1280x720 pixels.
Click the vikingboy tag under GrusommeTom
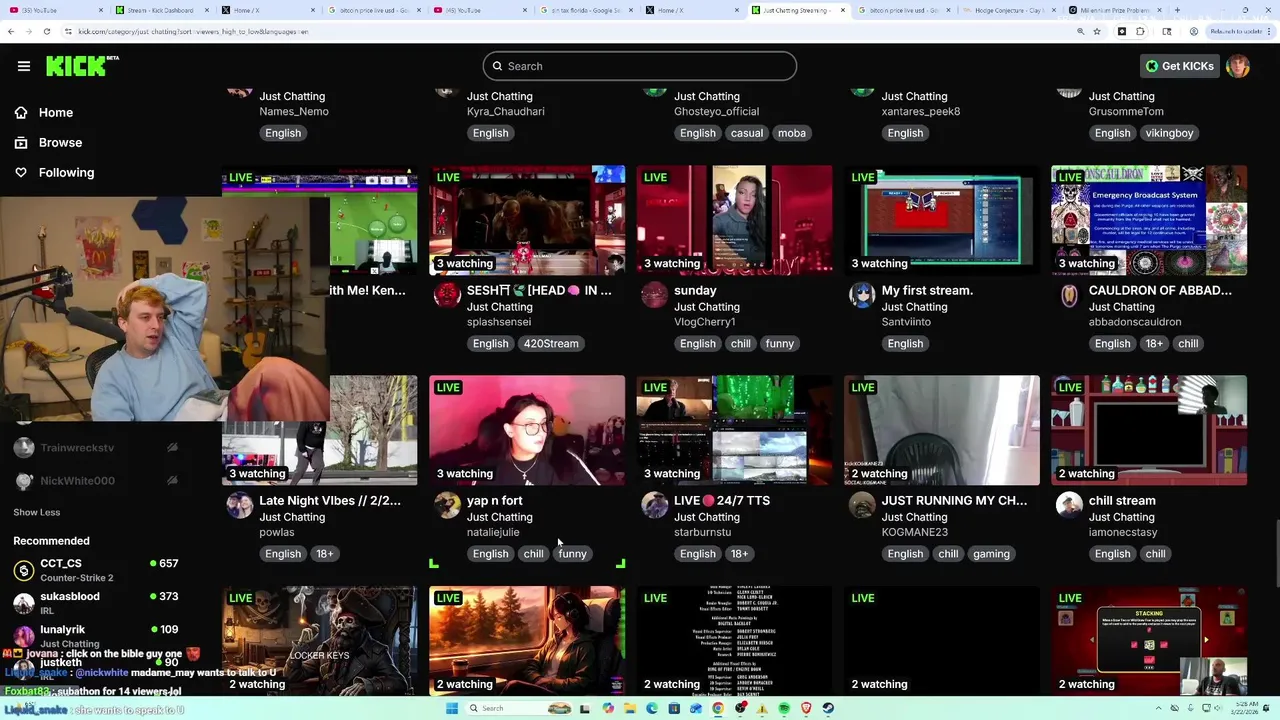click(1169, 133)
